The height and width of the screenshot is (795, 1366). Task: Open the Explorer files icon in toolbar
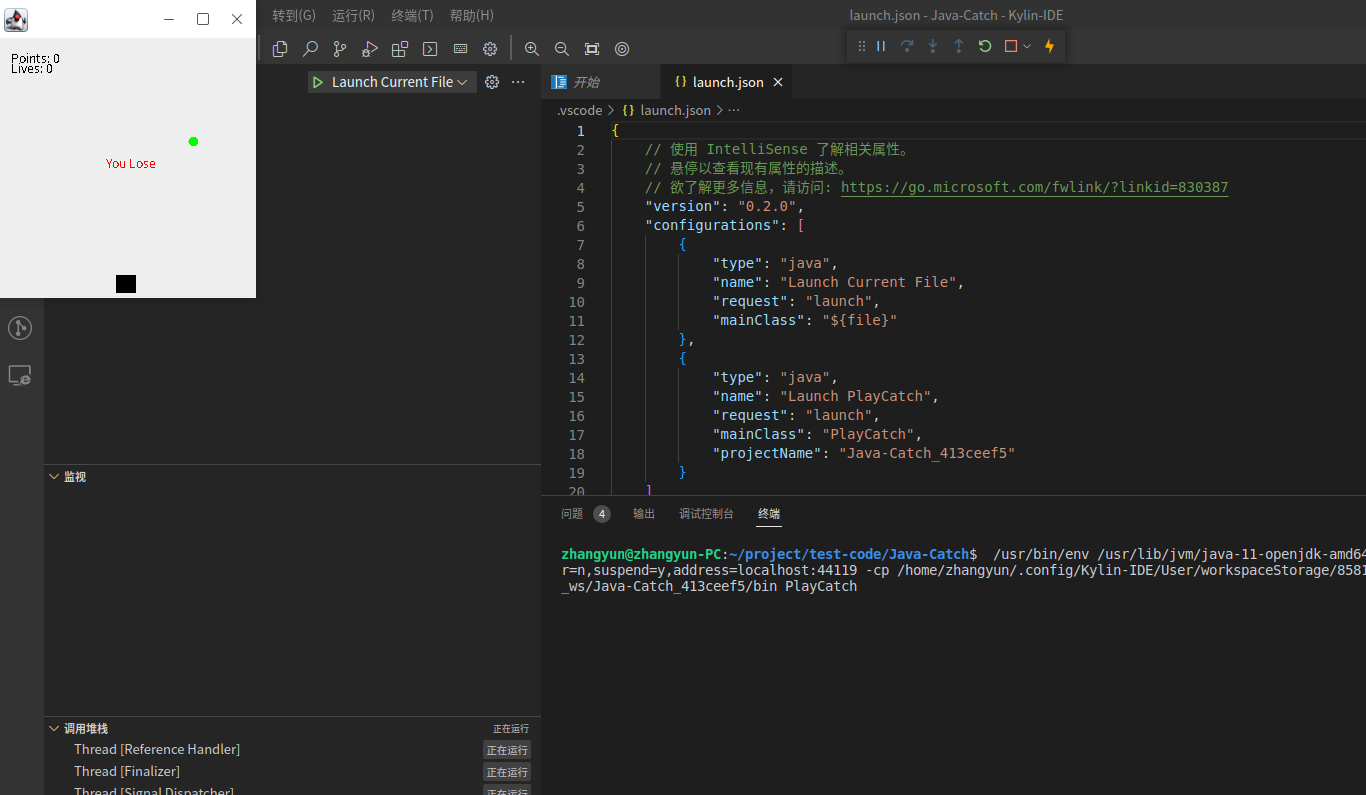(x=280, y=48)
